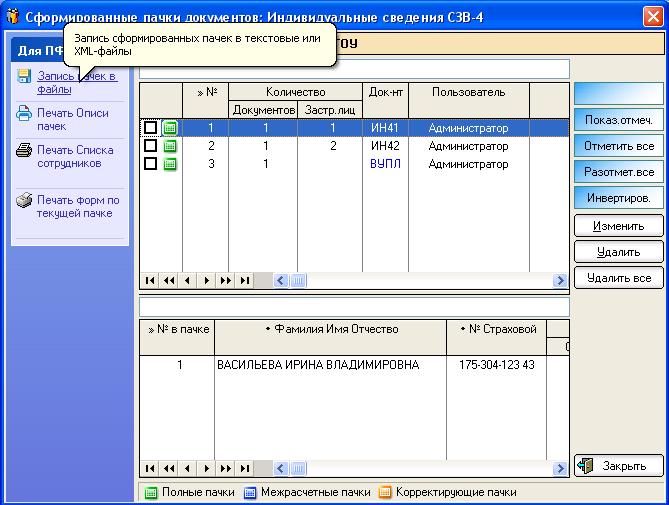Click the green pack icon in row 3
This screenshot has width=669, height=505.
(170, 164)
